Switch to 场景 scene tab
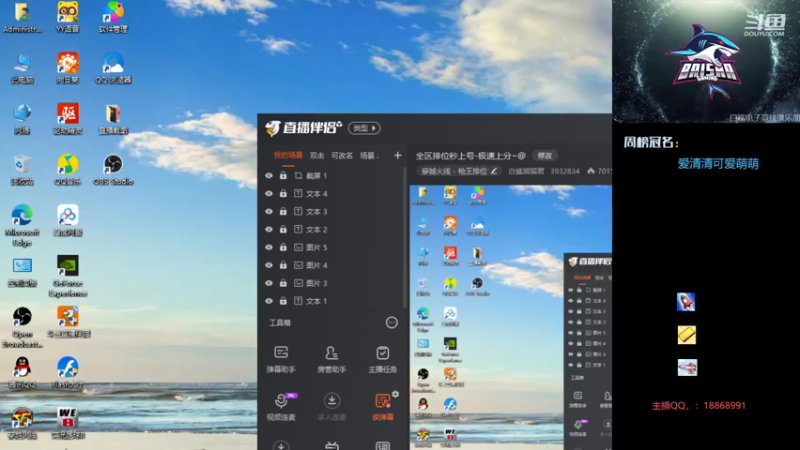 [x=369, y=155]
